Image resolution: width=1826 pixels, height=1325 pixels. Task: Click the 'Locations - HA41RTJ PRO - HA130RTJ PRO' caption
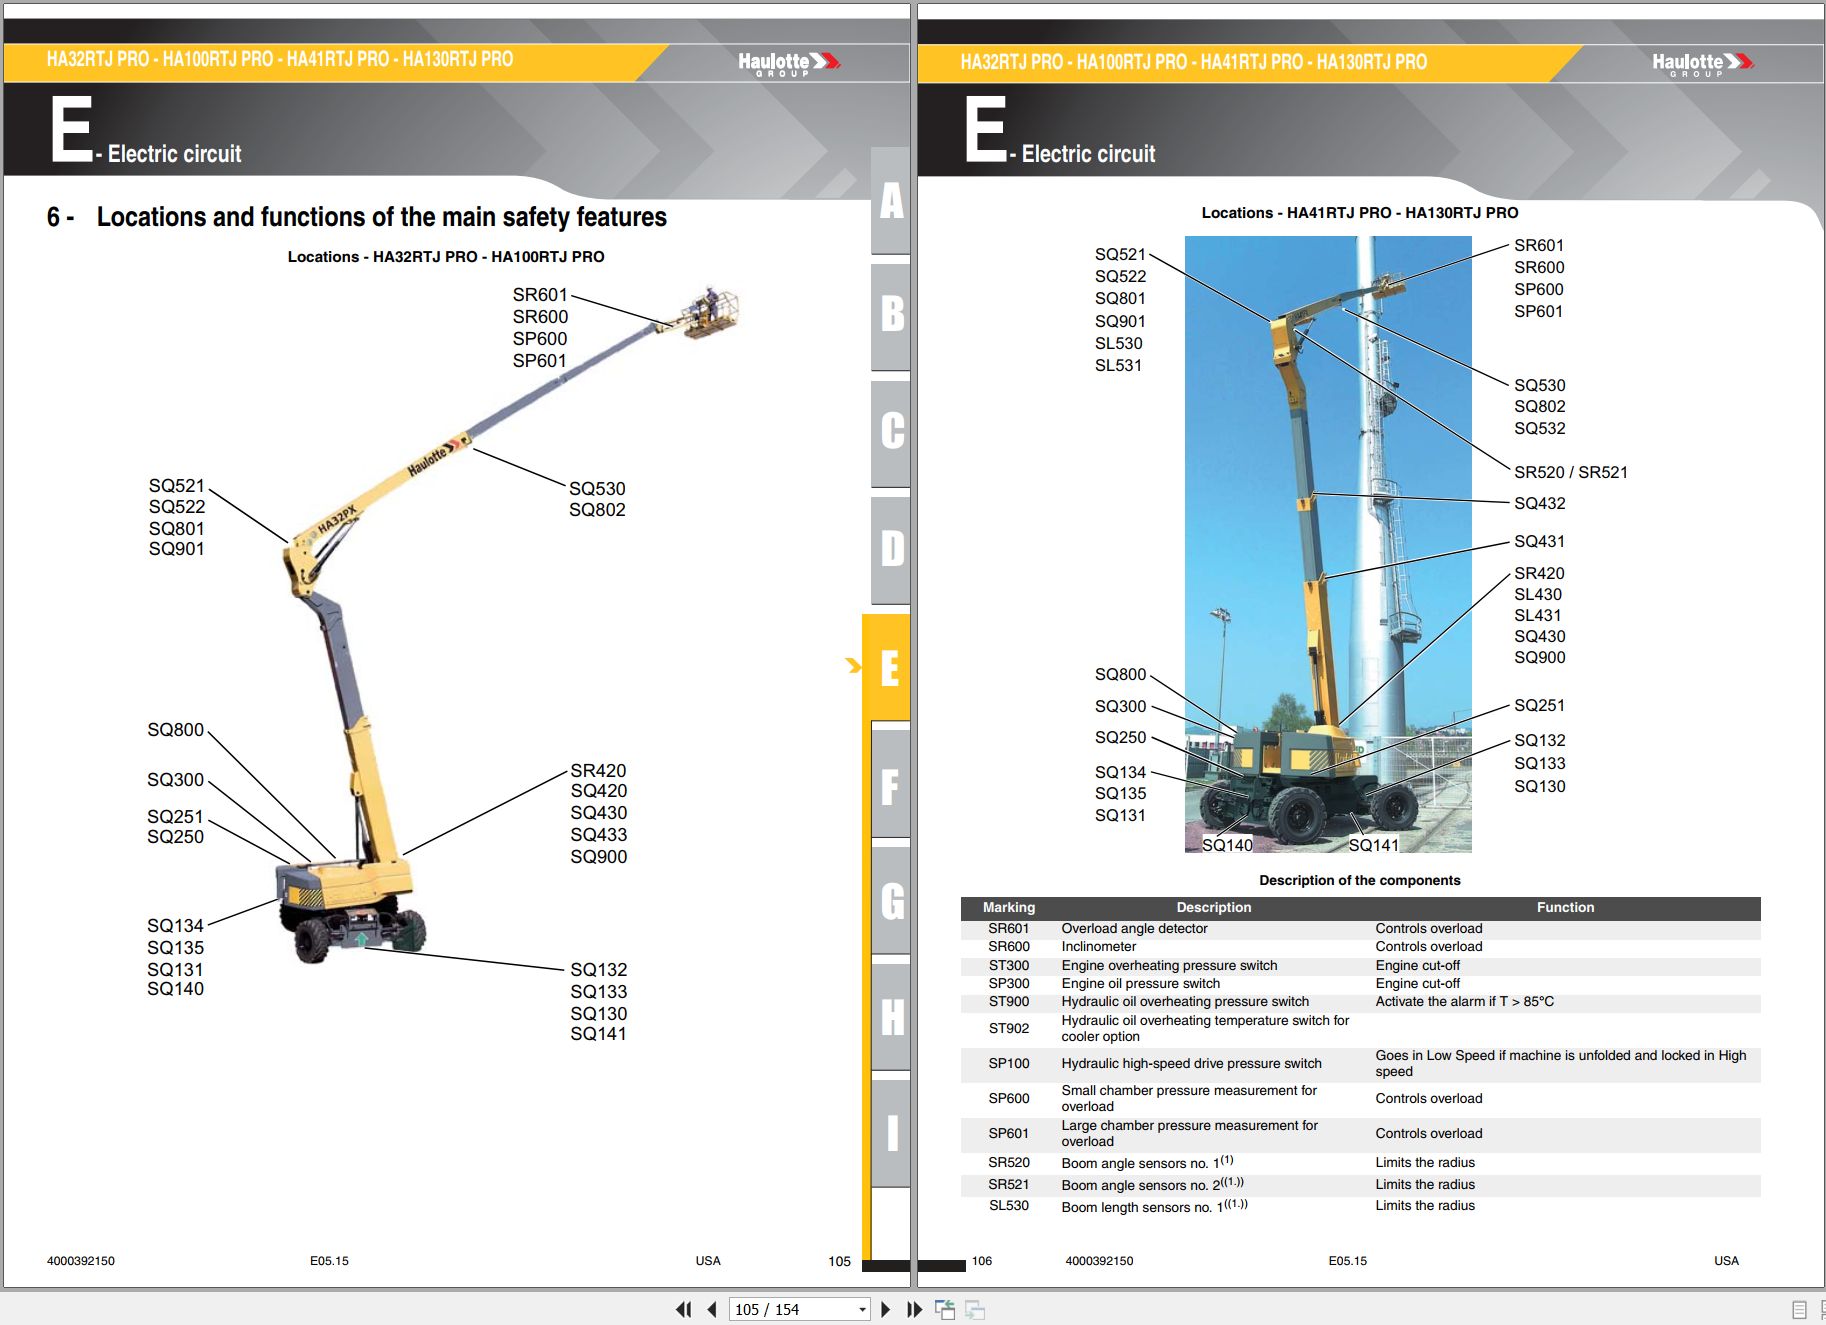click(1360, 213)
